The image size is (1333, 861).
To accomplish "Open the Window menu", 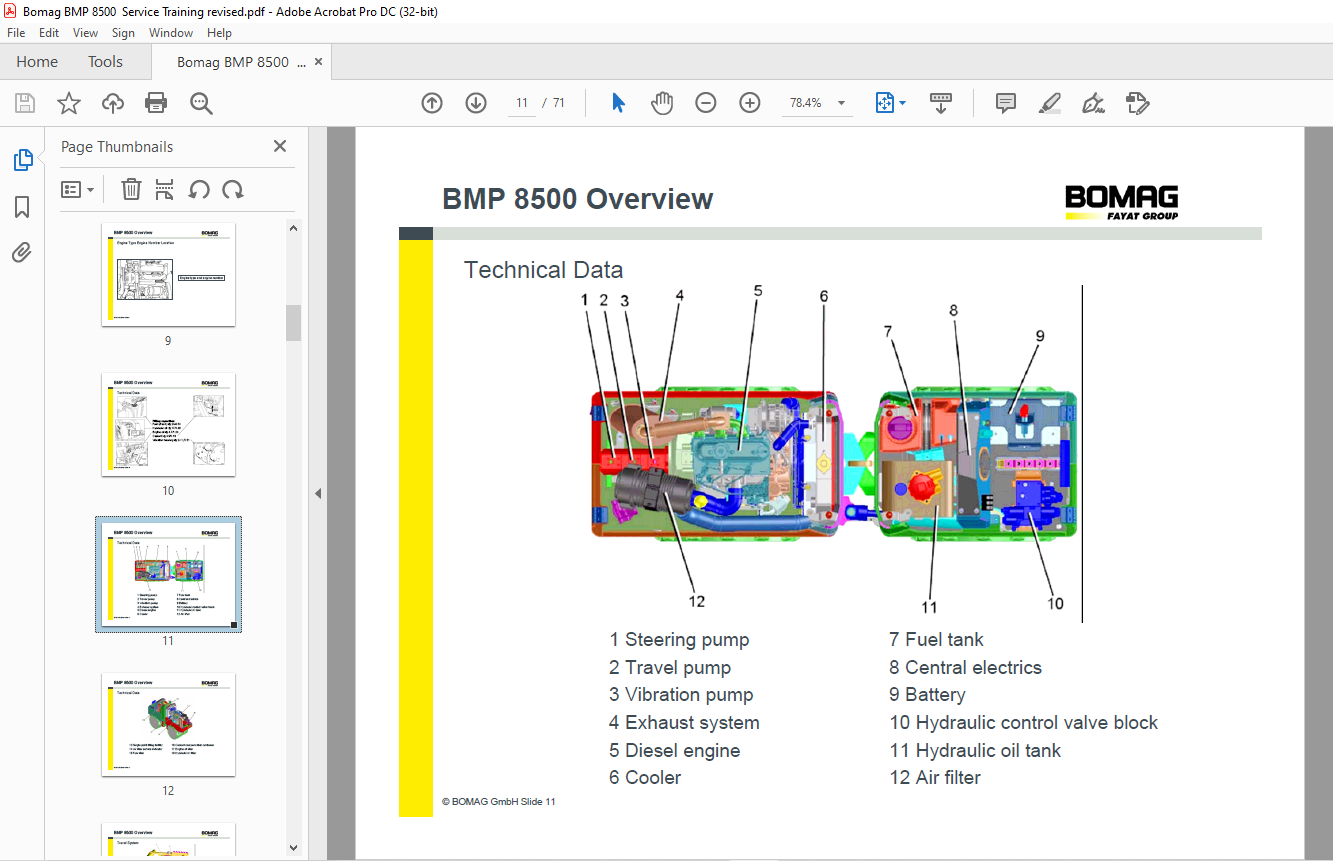I will point(171,33).
